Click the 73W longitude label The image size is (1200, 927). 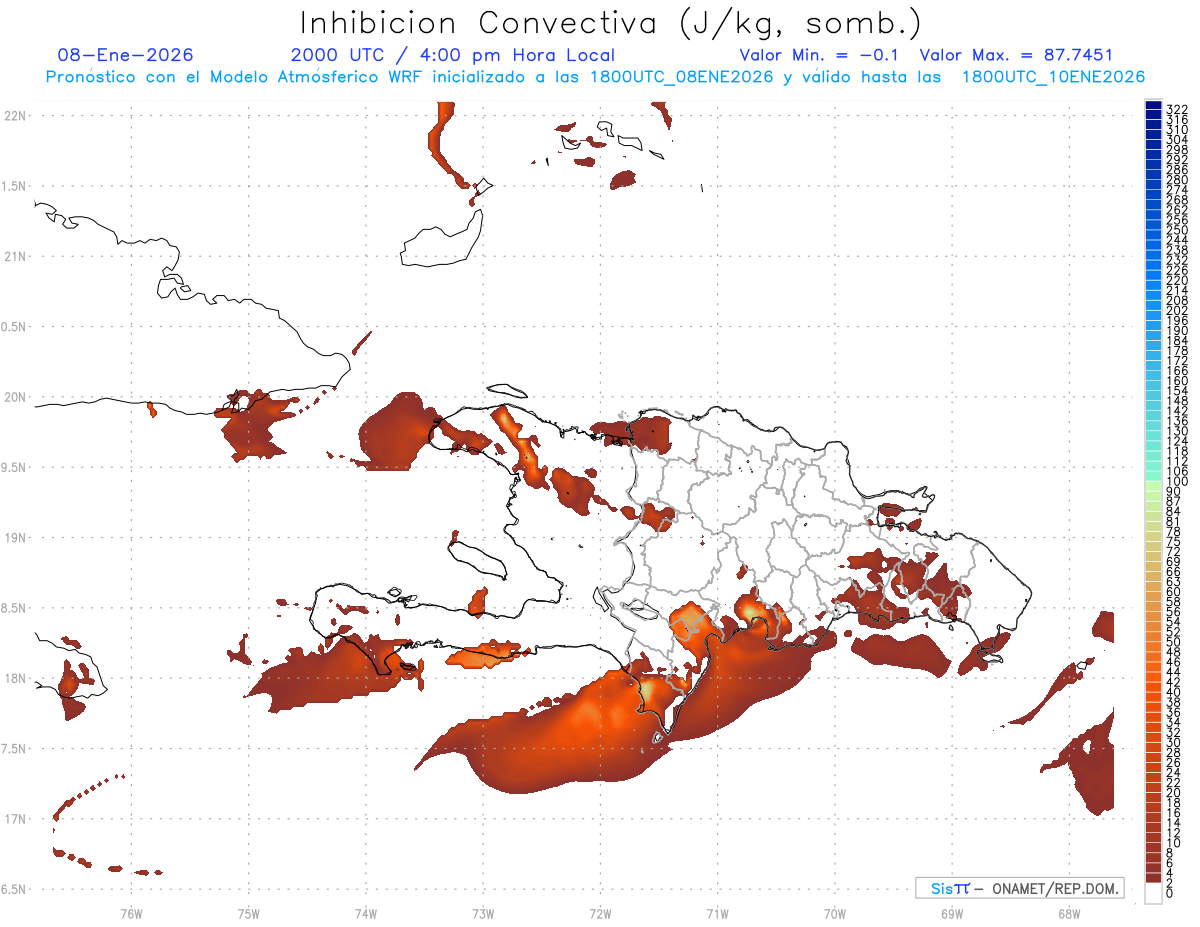(x=483, y=913)
